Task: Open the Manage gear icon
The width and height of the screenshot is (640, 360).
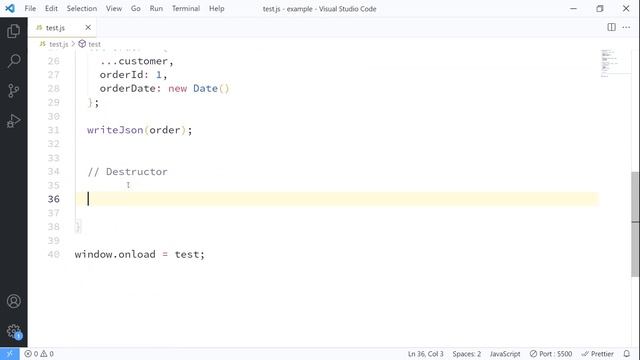Action: tap(14, 331)
